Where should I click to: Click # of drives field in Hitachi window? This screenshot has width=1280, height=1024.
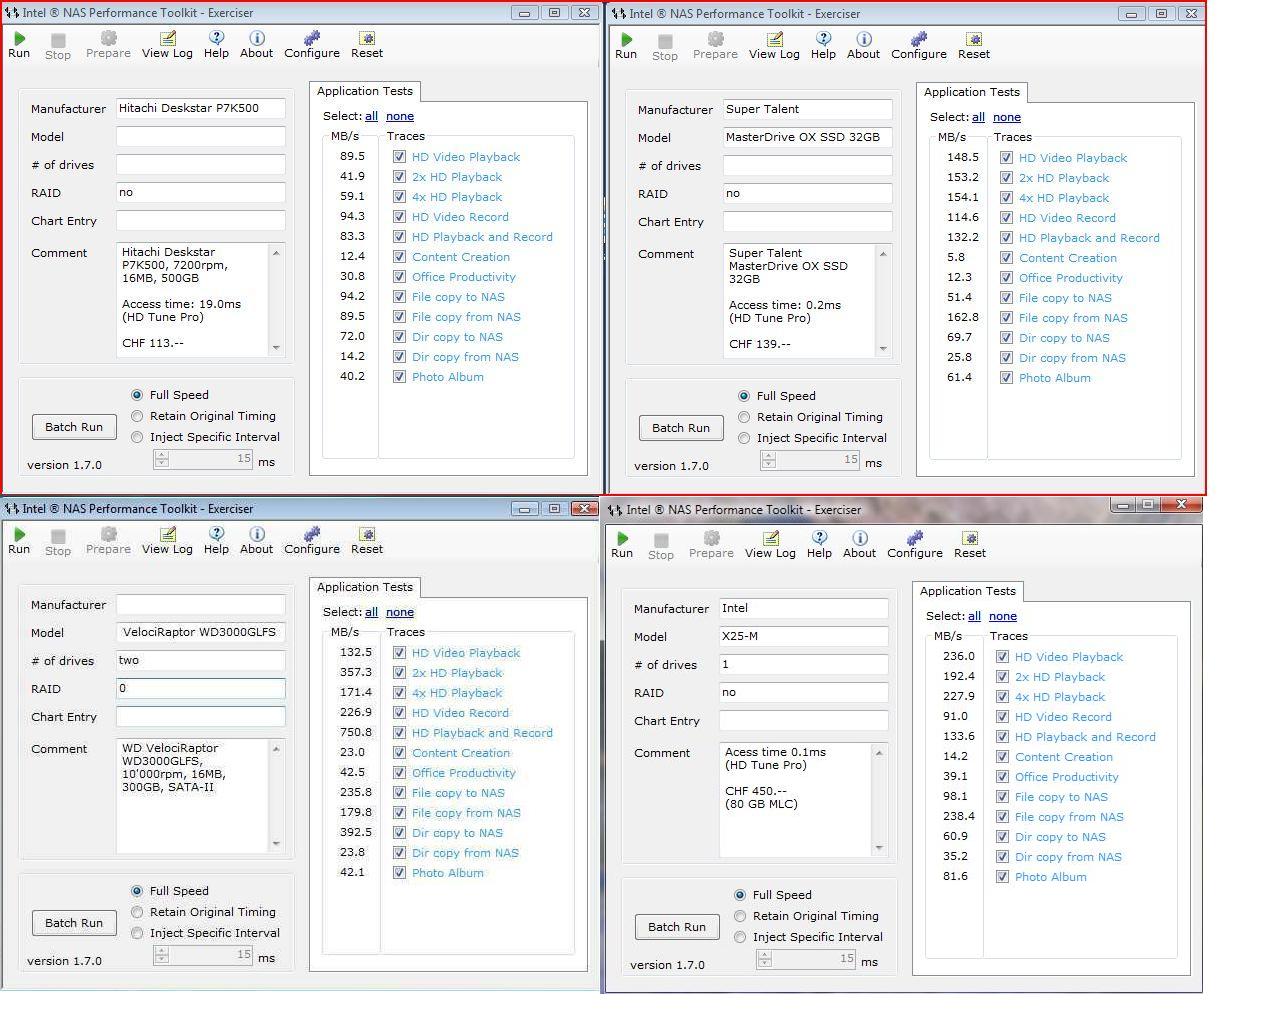coord(200,164)
